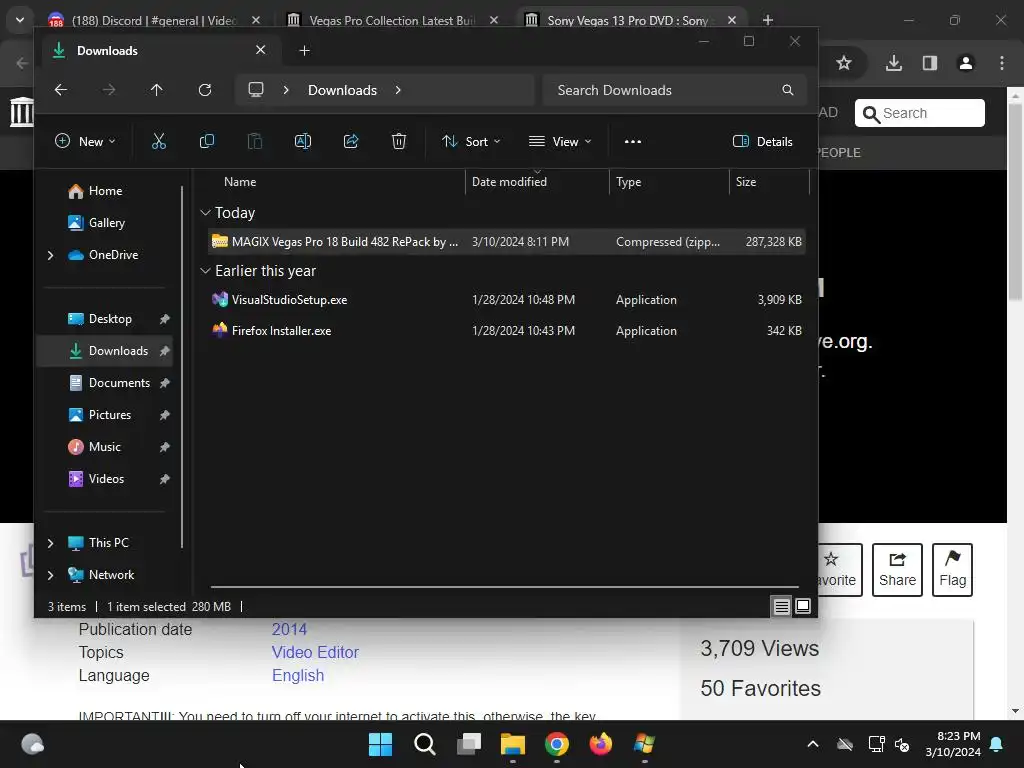
Task: Switch to the Discord #general Chrome tab
Action: tap(154, 20)
